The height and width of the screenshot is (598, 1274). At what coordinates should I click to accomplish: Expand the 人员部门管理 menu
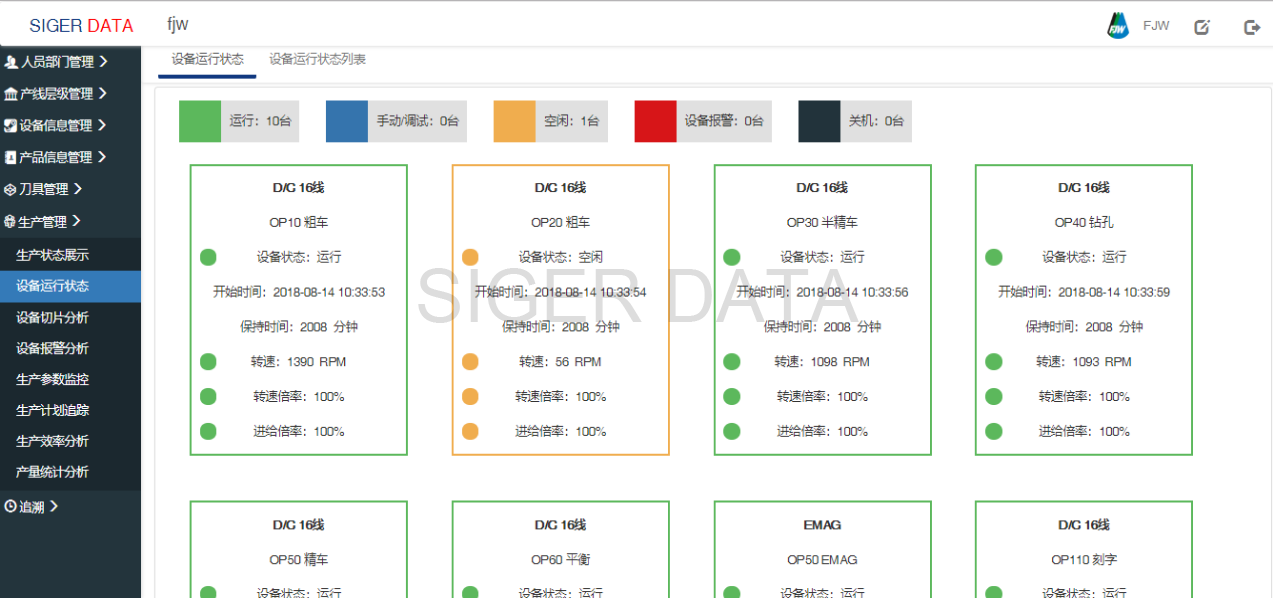tap(57, 62)
